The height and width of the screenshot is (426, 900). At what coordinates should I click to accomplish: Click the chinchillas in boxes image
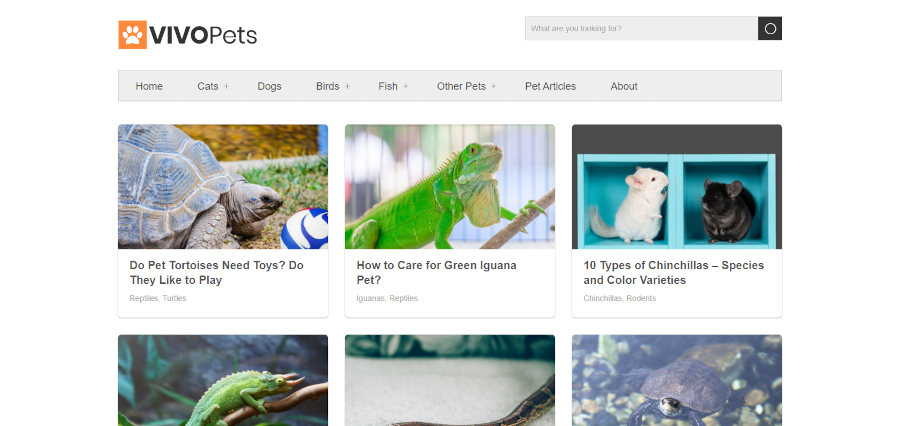point(676,186)
